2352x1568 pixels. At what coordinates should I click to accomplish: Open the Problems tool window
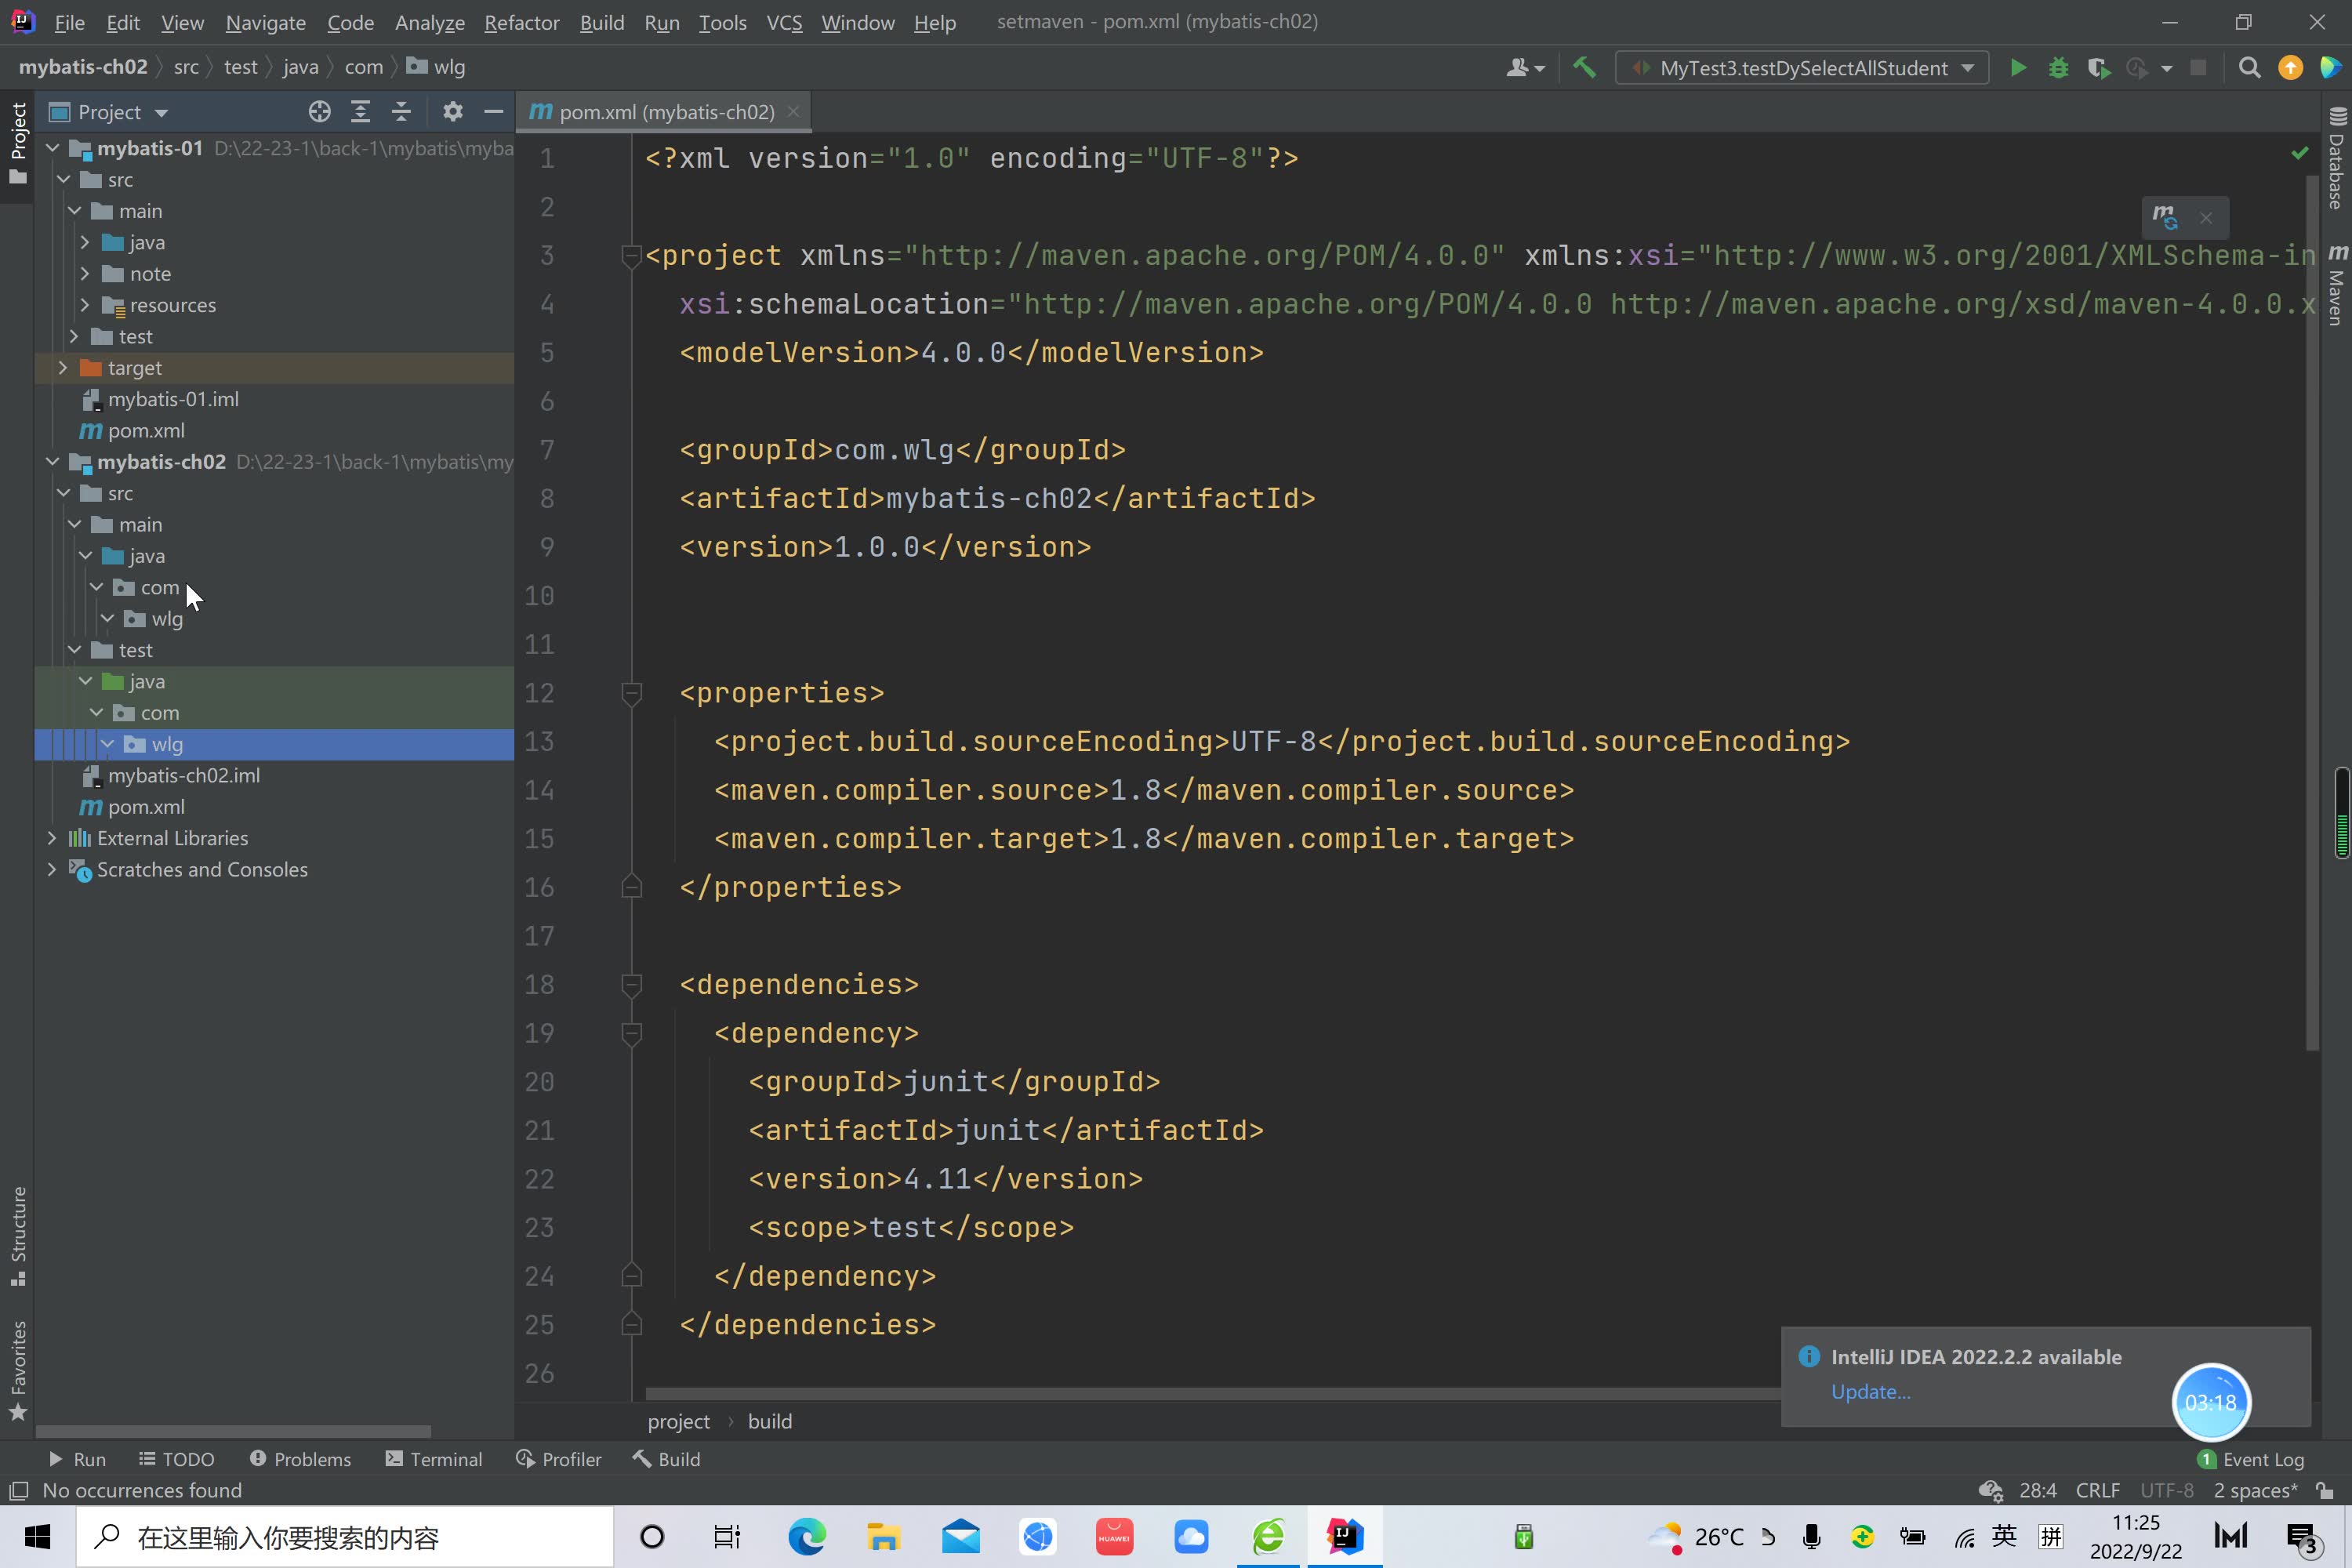click(300, 1459)
